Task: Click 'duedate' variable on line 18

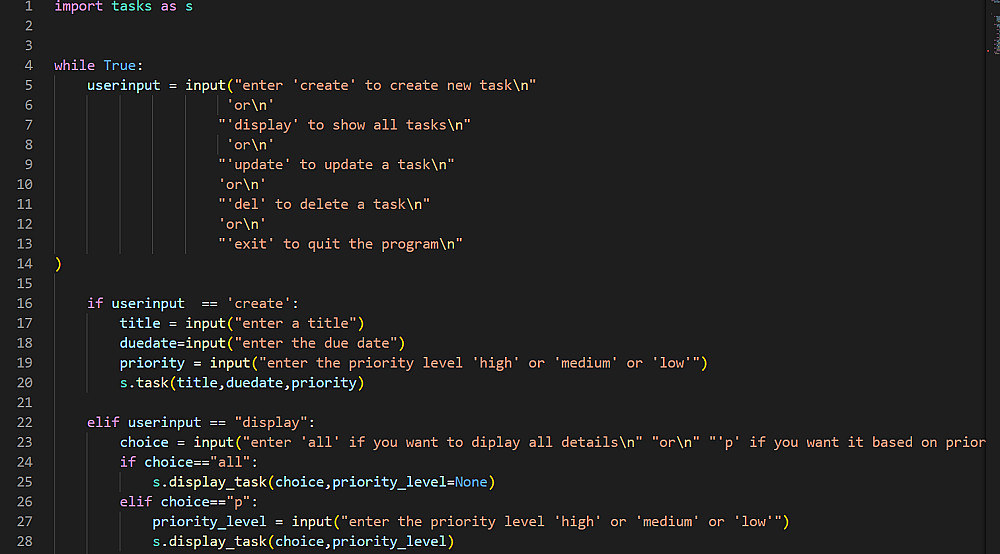Action: tap(148, 343)
